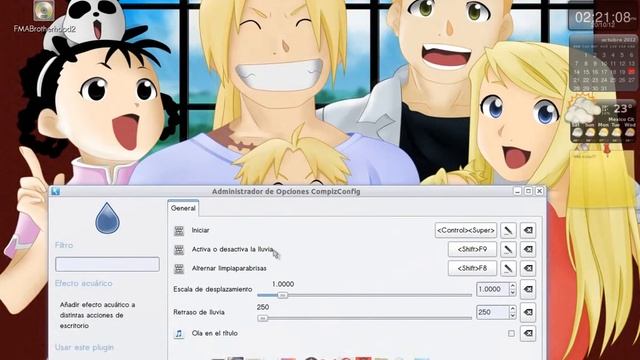Click the CompizConfig window menu icon in titlebar

[56, 191]
